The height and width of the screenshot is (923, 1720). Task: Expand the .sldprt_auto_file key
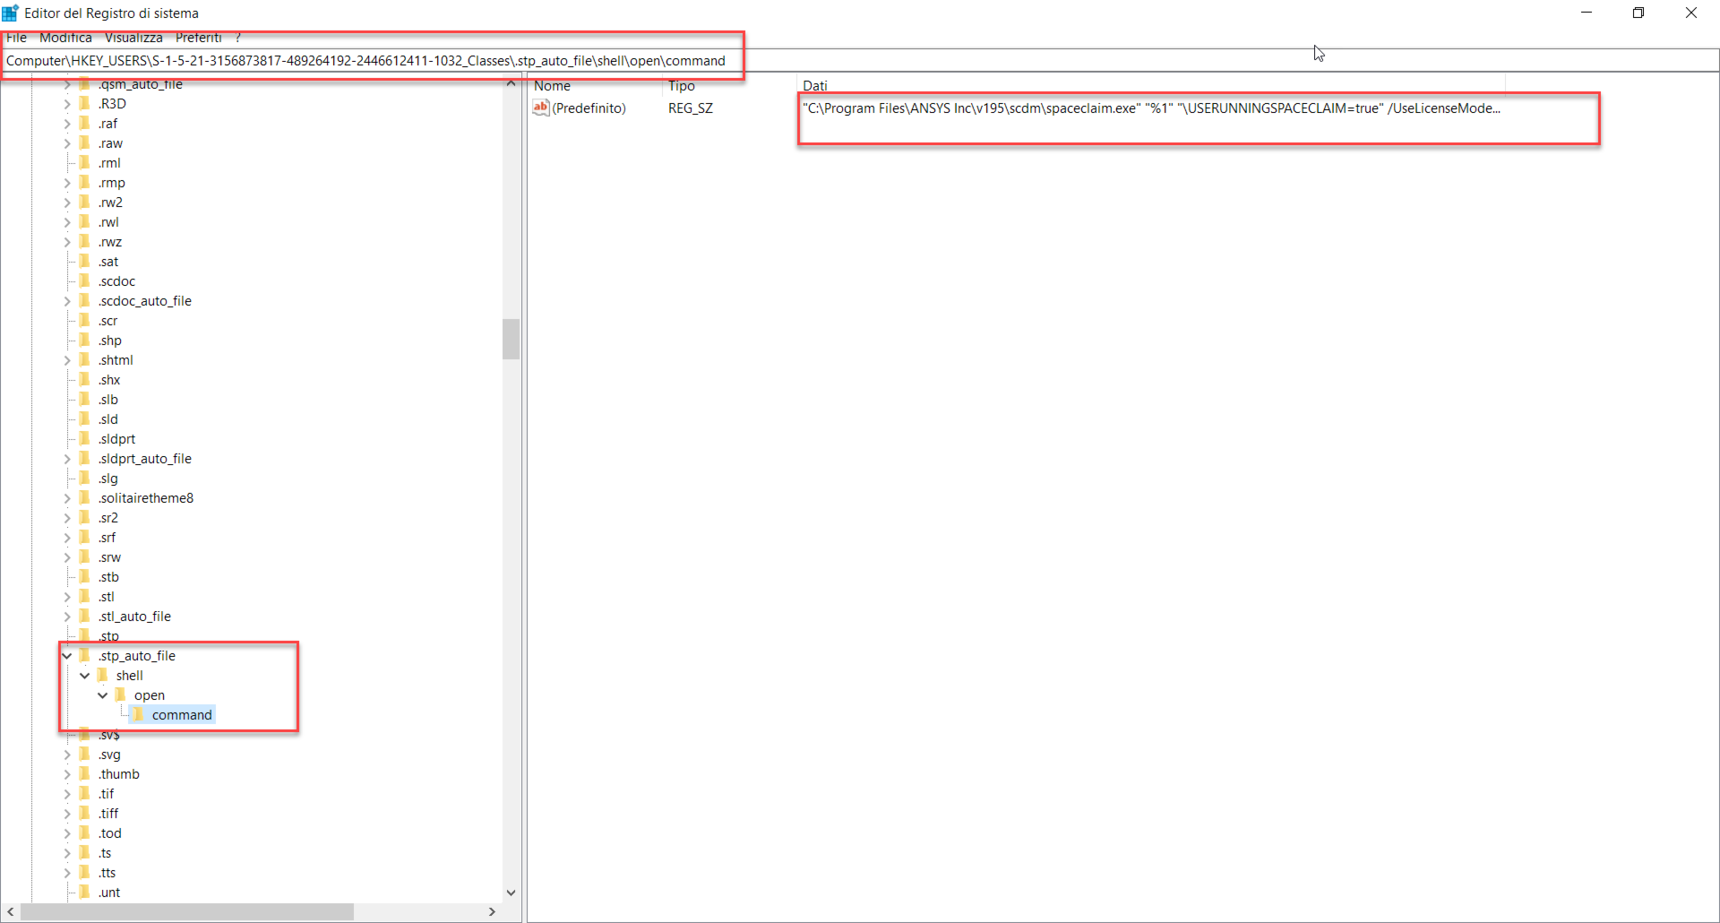(67, 459)
